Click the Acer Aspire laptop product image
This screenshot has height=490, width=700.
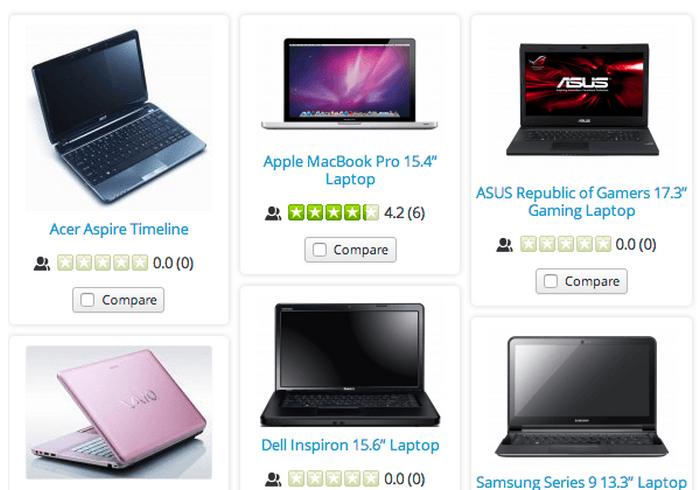tap(119, 117)
